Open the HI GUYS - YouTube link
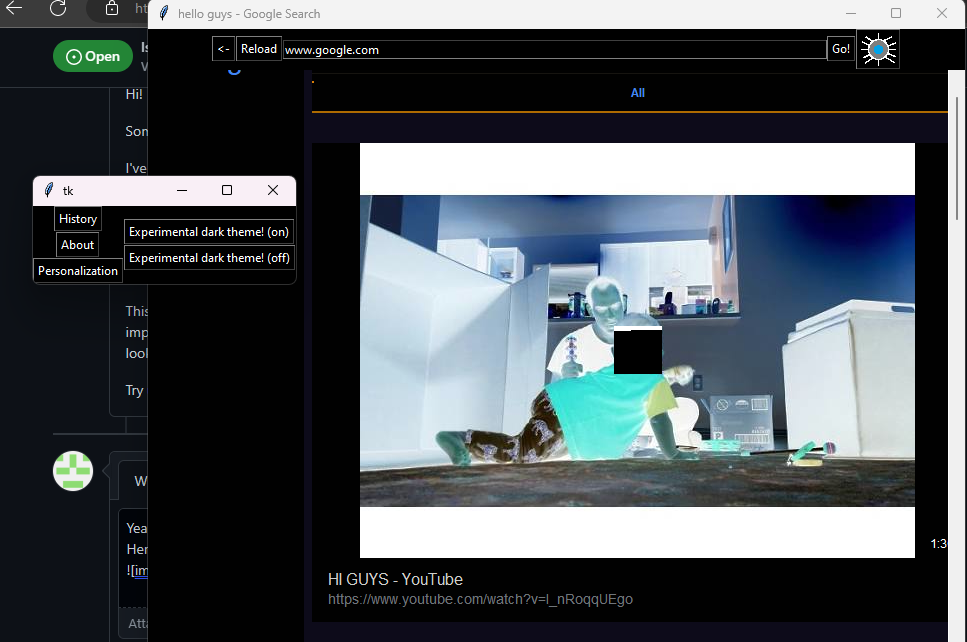The image size is (967, 642). [395, 579]
